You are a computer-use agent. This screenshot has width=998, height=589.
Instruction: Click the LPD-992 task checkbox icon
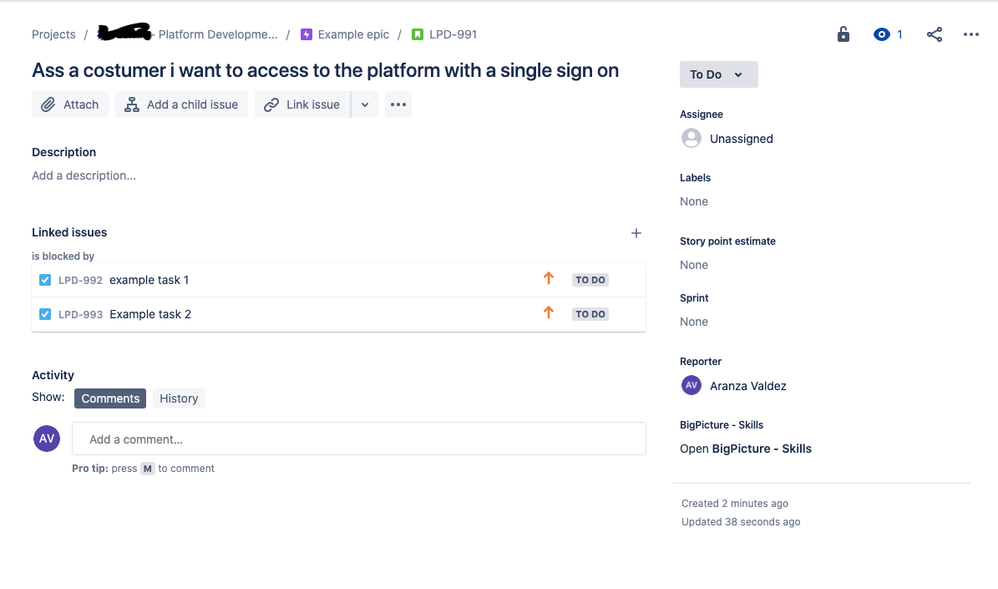pyautogui.click(x=45, y=280)
